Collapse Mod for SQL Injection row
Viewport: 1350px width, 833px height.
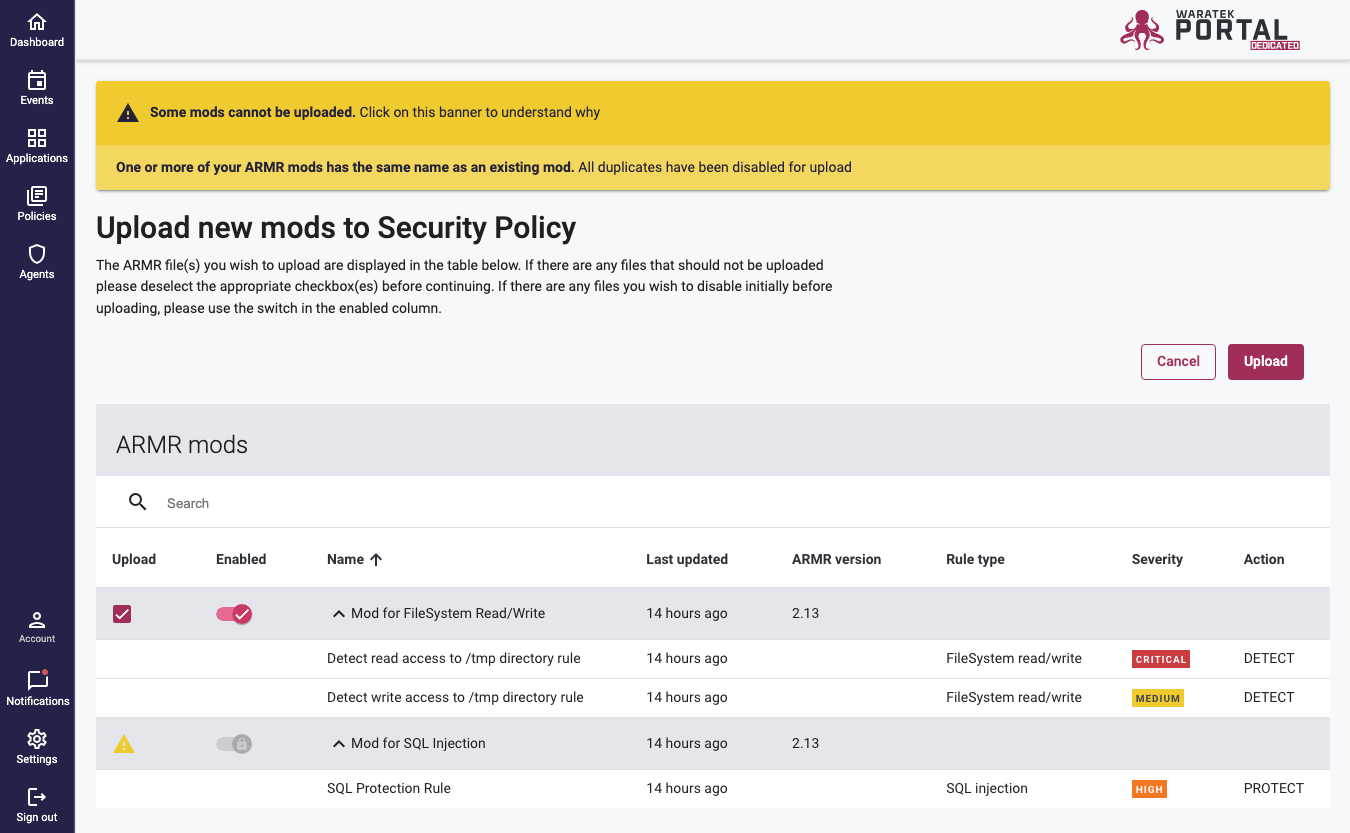coord(339,744)
